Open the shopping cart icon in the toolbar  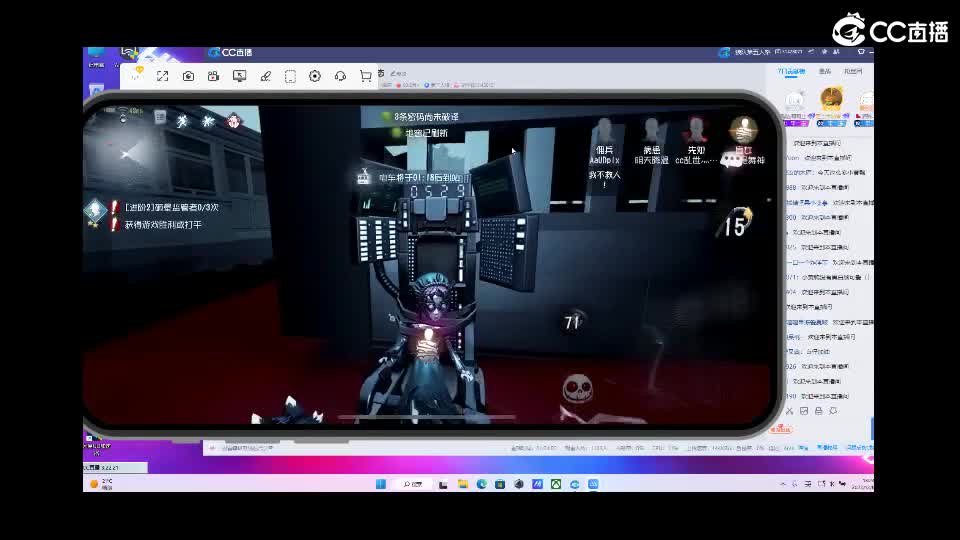[366, 76]
